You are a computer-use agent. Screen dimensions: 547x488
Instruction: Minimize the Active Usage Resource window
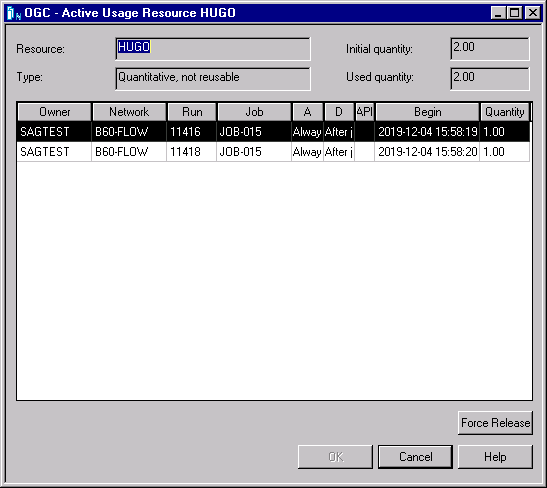tap(498, 13)
